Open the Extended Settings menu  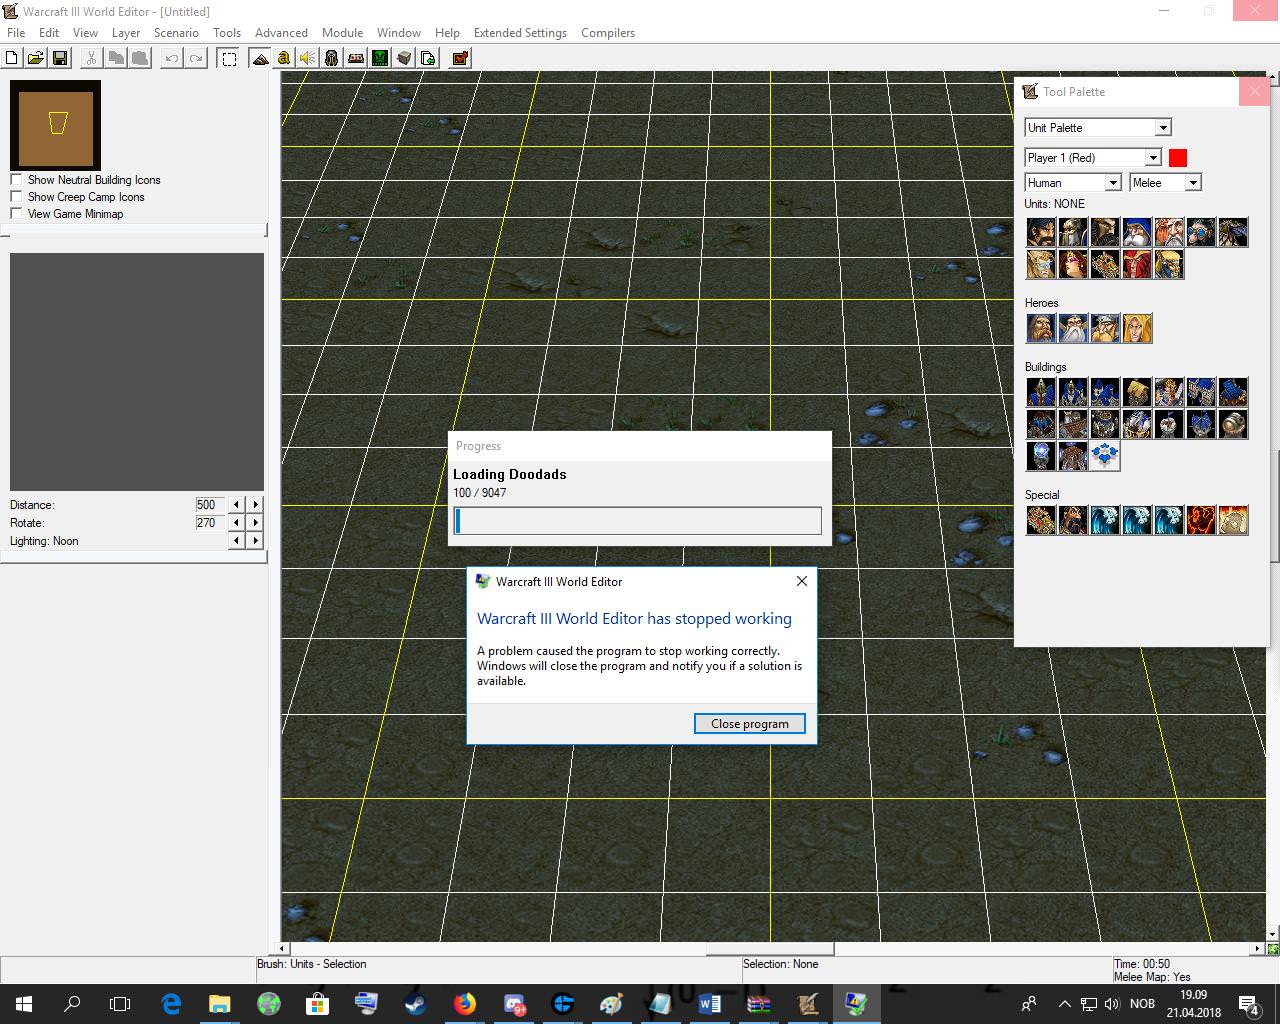pyautogui.click(x=520, y=33)
